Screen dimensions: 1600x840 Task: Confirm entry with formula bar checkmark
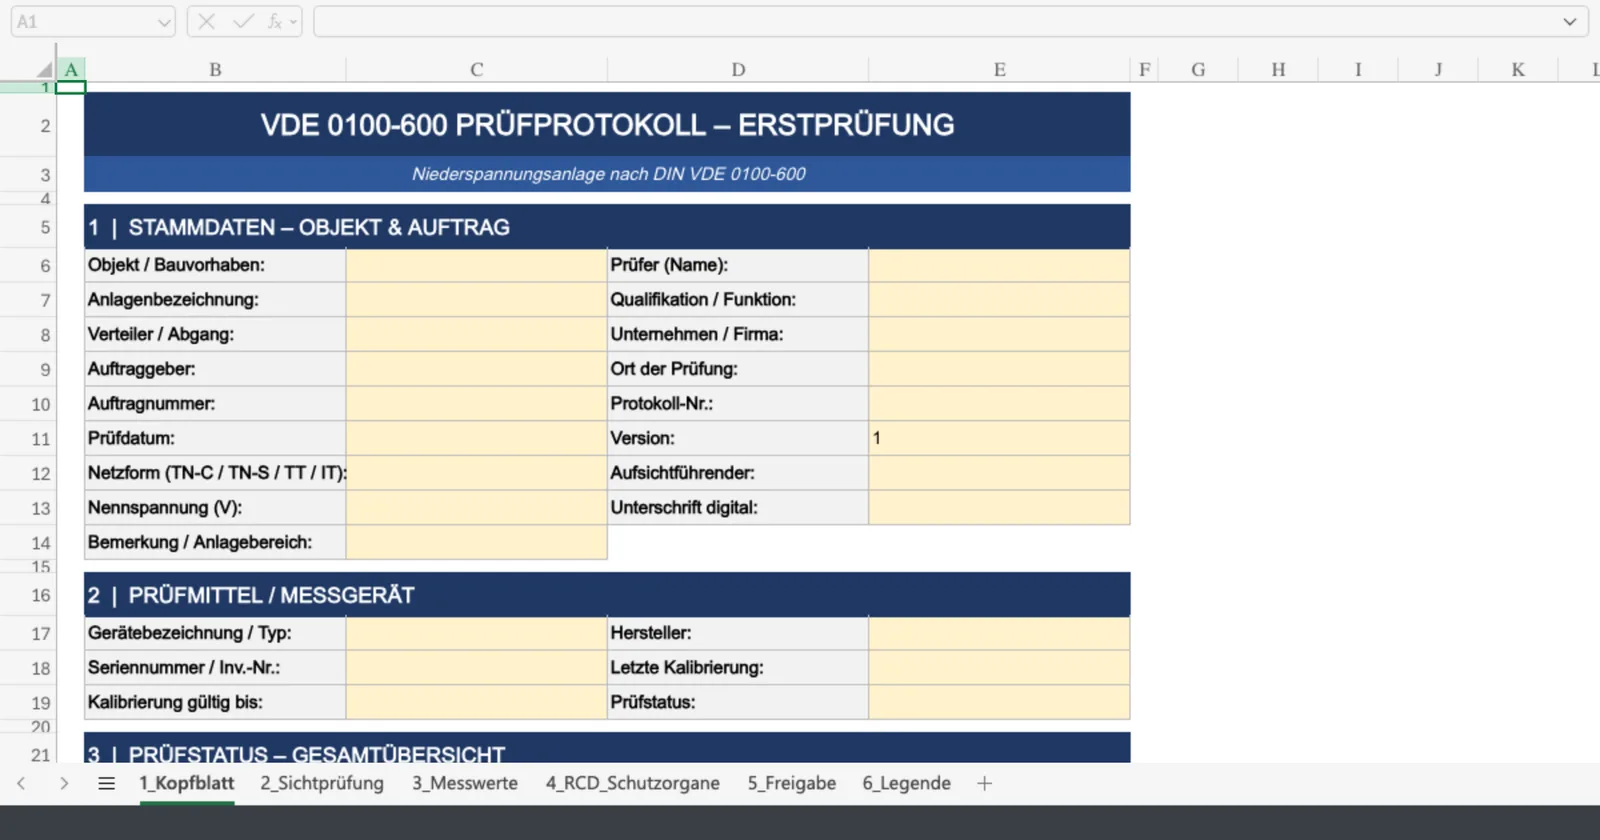click(242, 21)
